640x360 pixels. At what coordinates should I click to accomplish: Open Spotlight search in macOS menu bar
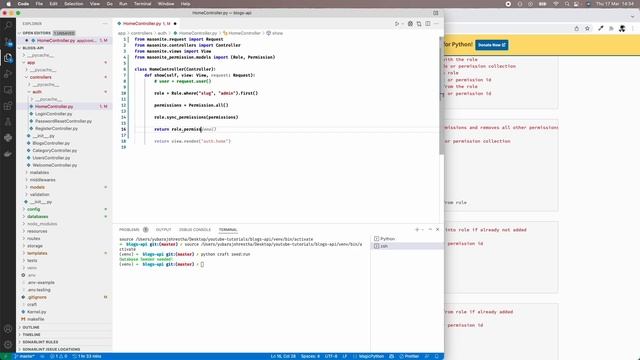pos(567,4)
